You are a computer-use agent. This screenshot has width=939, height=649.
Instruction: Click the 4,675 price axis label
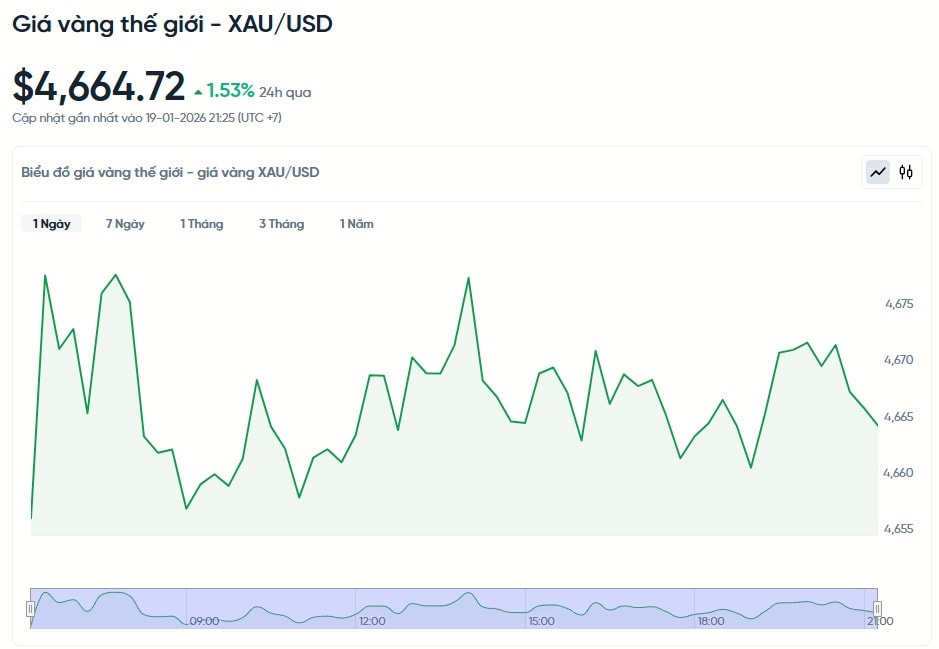(x=899, y=303)
